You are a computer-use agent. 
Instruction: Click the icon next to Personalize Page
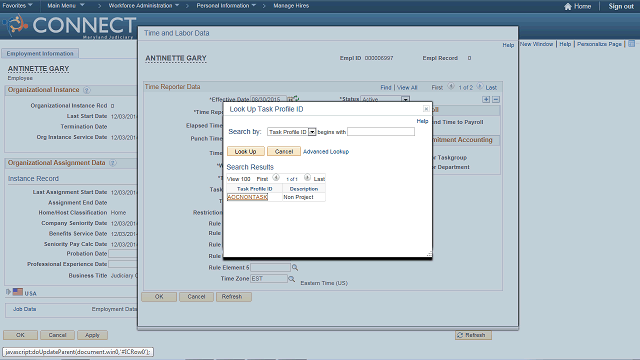click(x=631, y=44)
